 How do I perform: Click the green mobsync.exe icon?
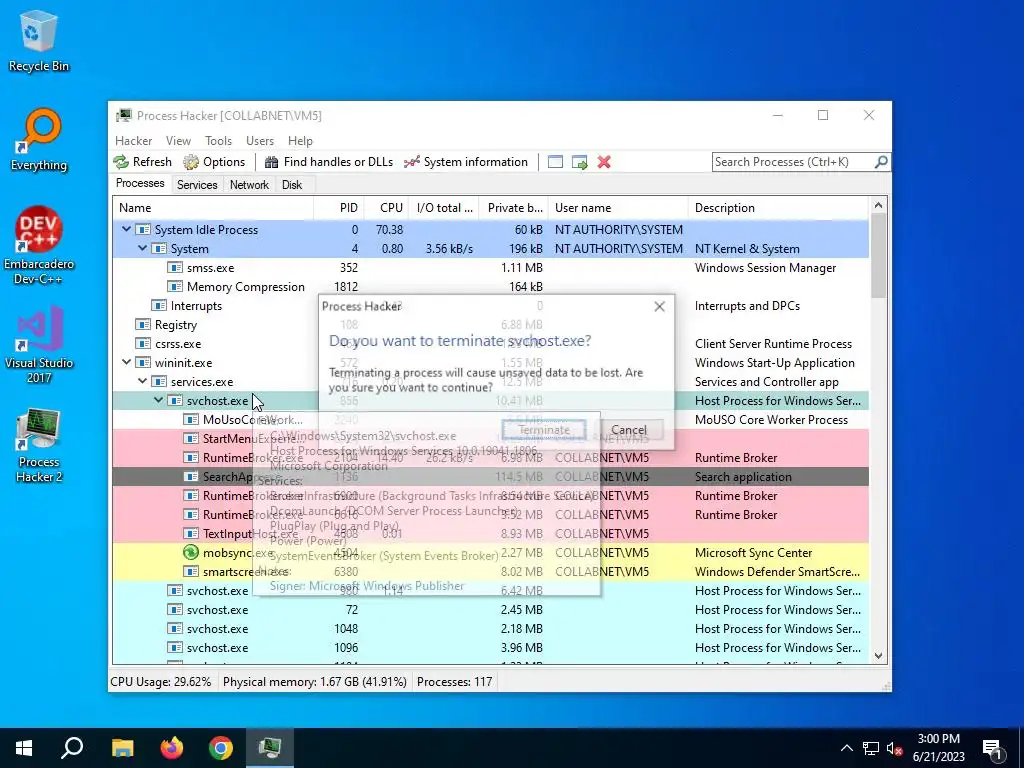(191, 552)
